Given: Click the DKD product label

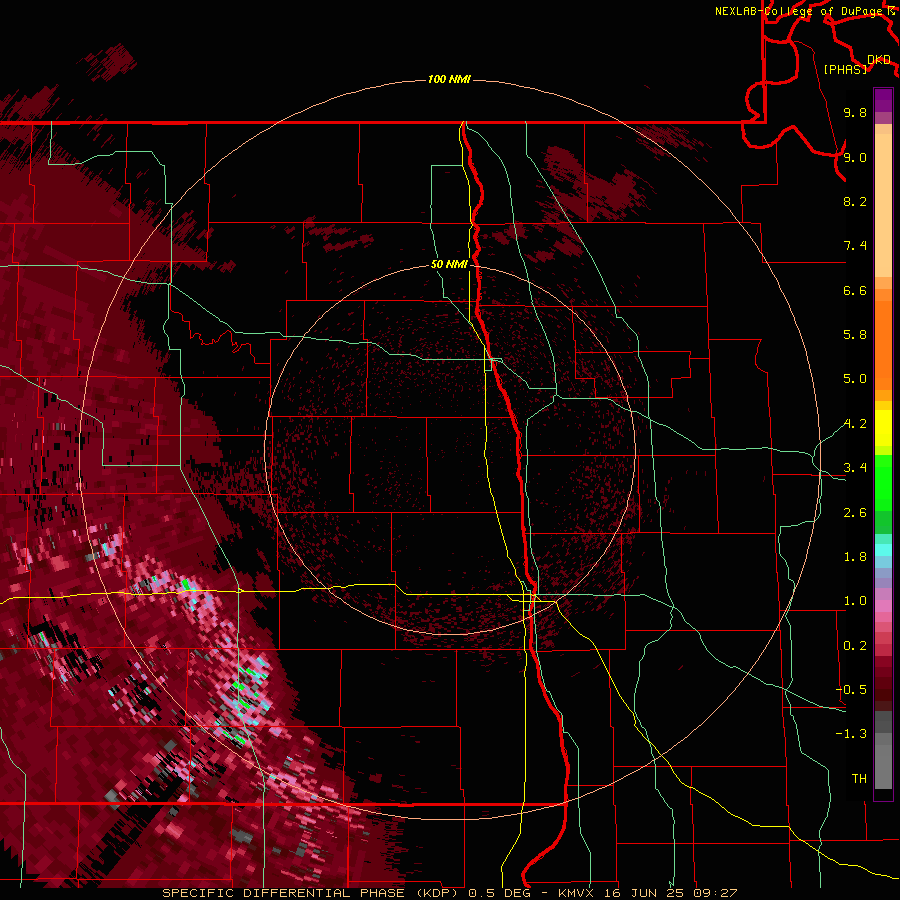Looking at the screenshot, I should coord(879,59).
